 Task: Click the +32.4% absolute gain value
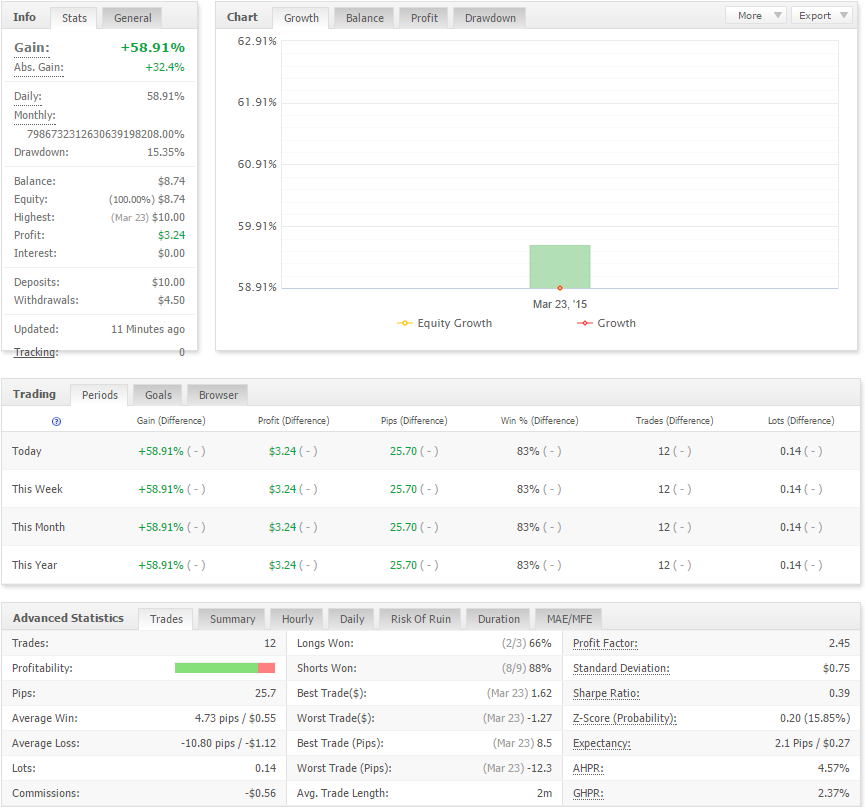click(x=165, y=67)
